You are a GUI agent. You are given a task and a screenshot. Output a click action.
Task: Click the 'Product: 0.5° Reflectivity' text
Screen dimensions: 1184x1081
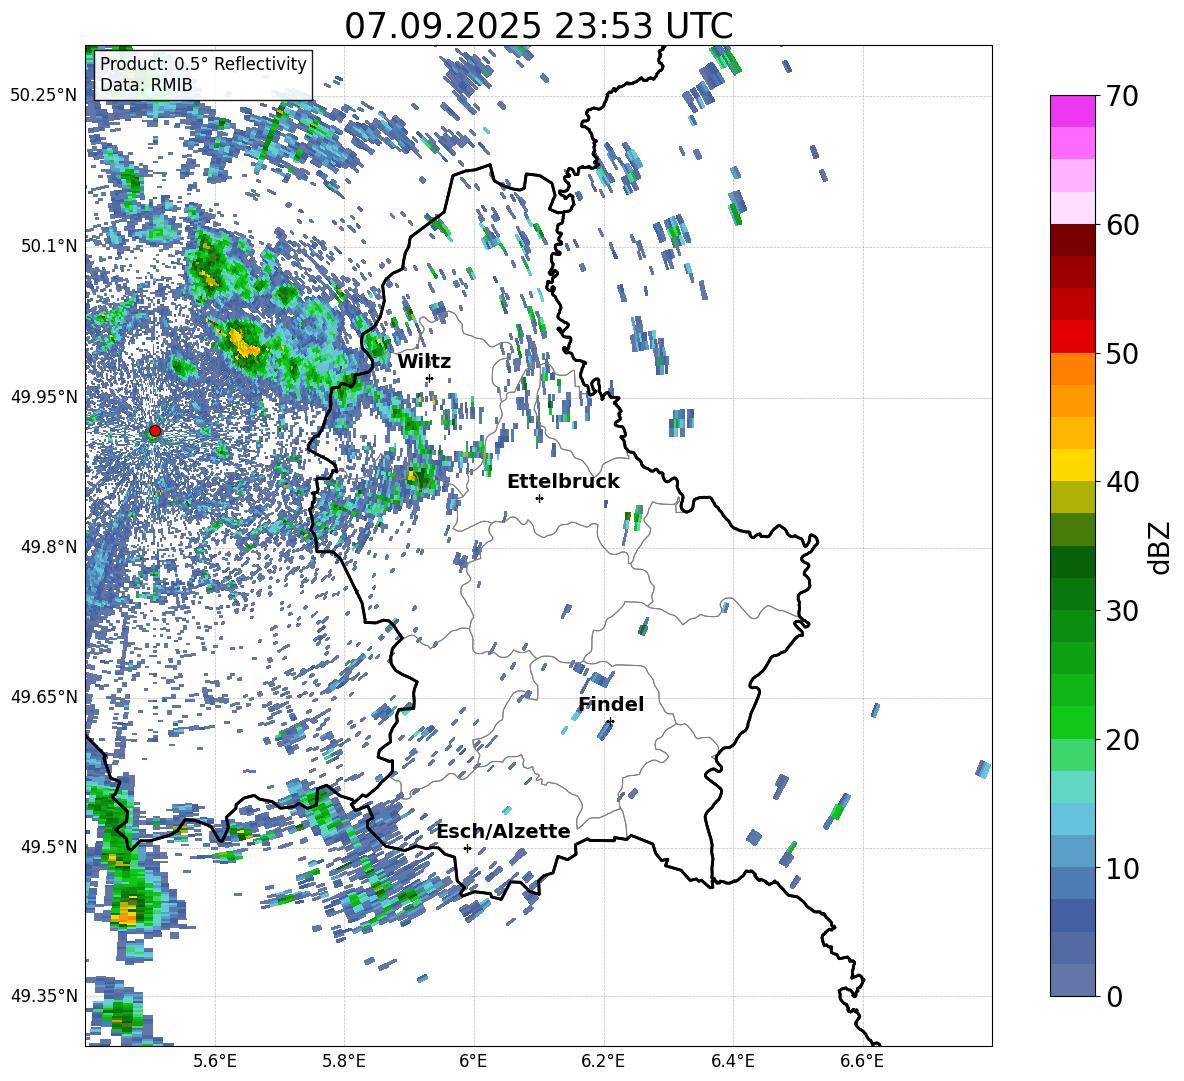203,63
